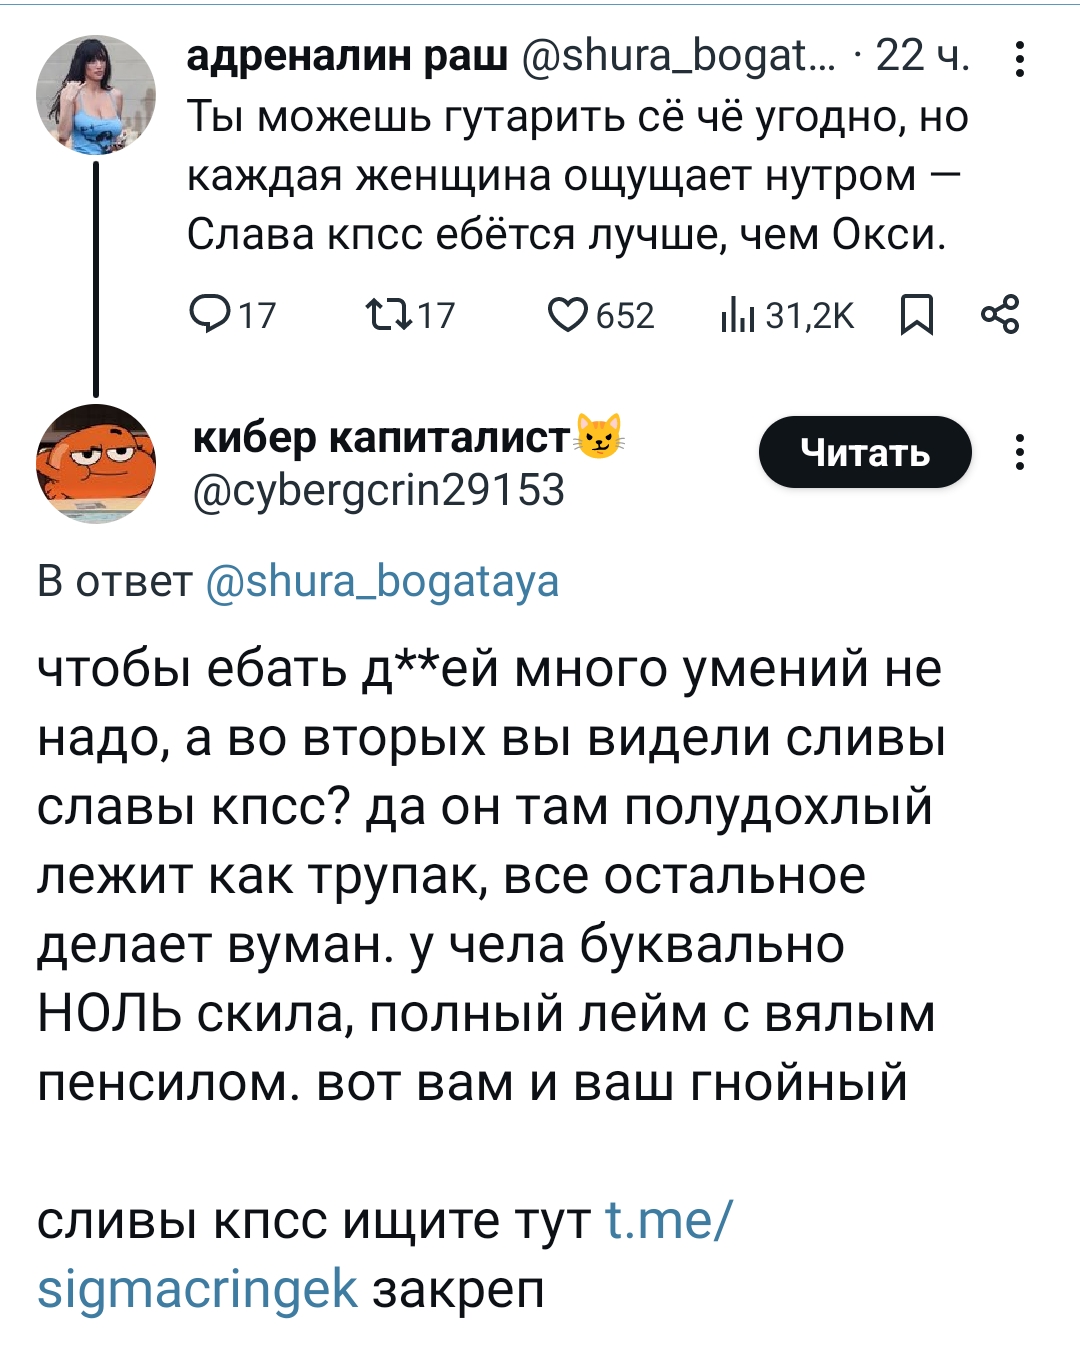Tap the @cybergcrin29153 handle
1080x1356 pixels.
(x=379, y=491)
